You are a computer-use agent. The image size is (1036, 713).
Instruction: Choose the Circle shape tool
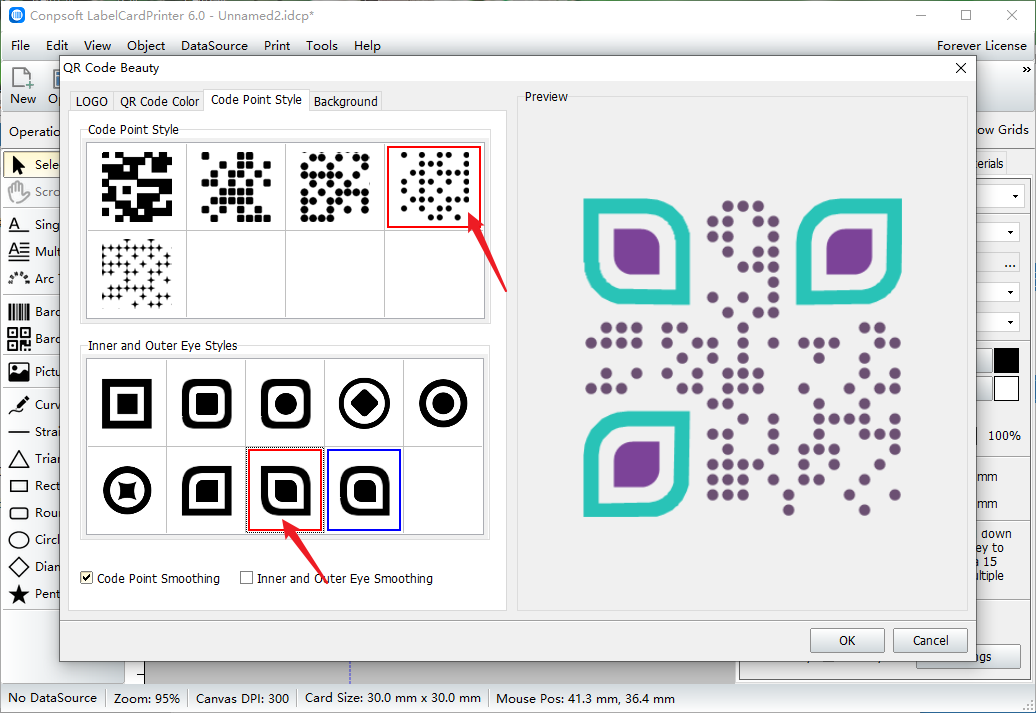pyautogui.click(x=32, y=540)
